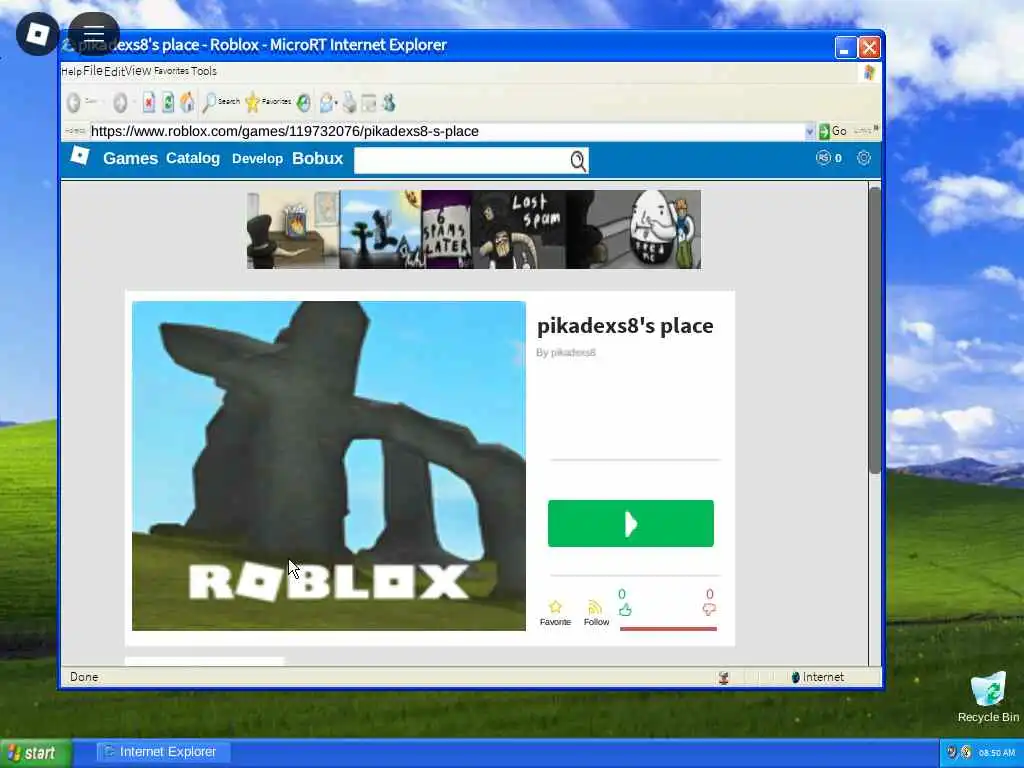The image size is (1024, 768).
Task: Open the Search magnifier toolbar button
Action: (221, 102)
